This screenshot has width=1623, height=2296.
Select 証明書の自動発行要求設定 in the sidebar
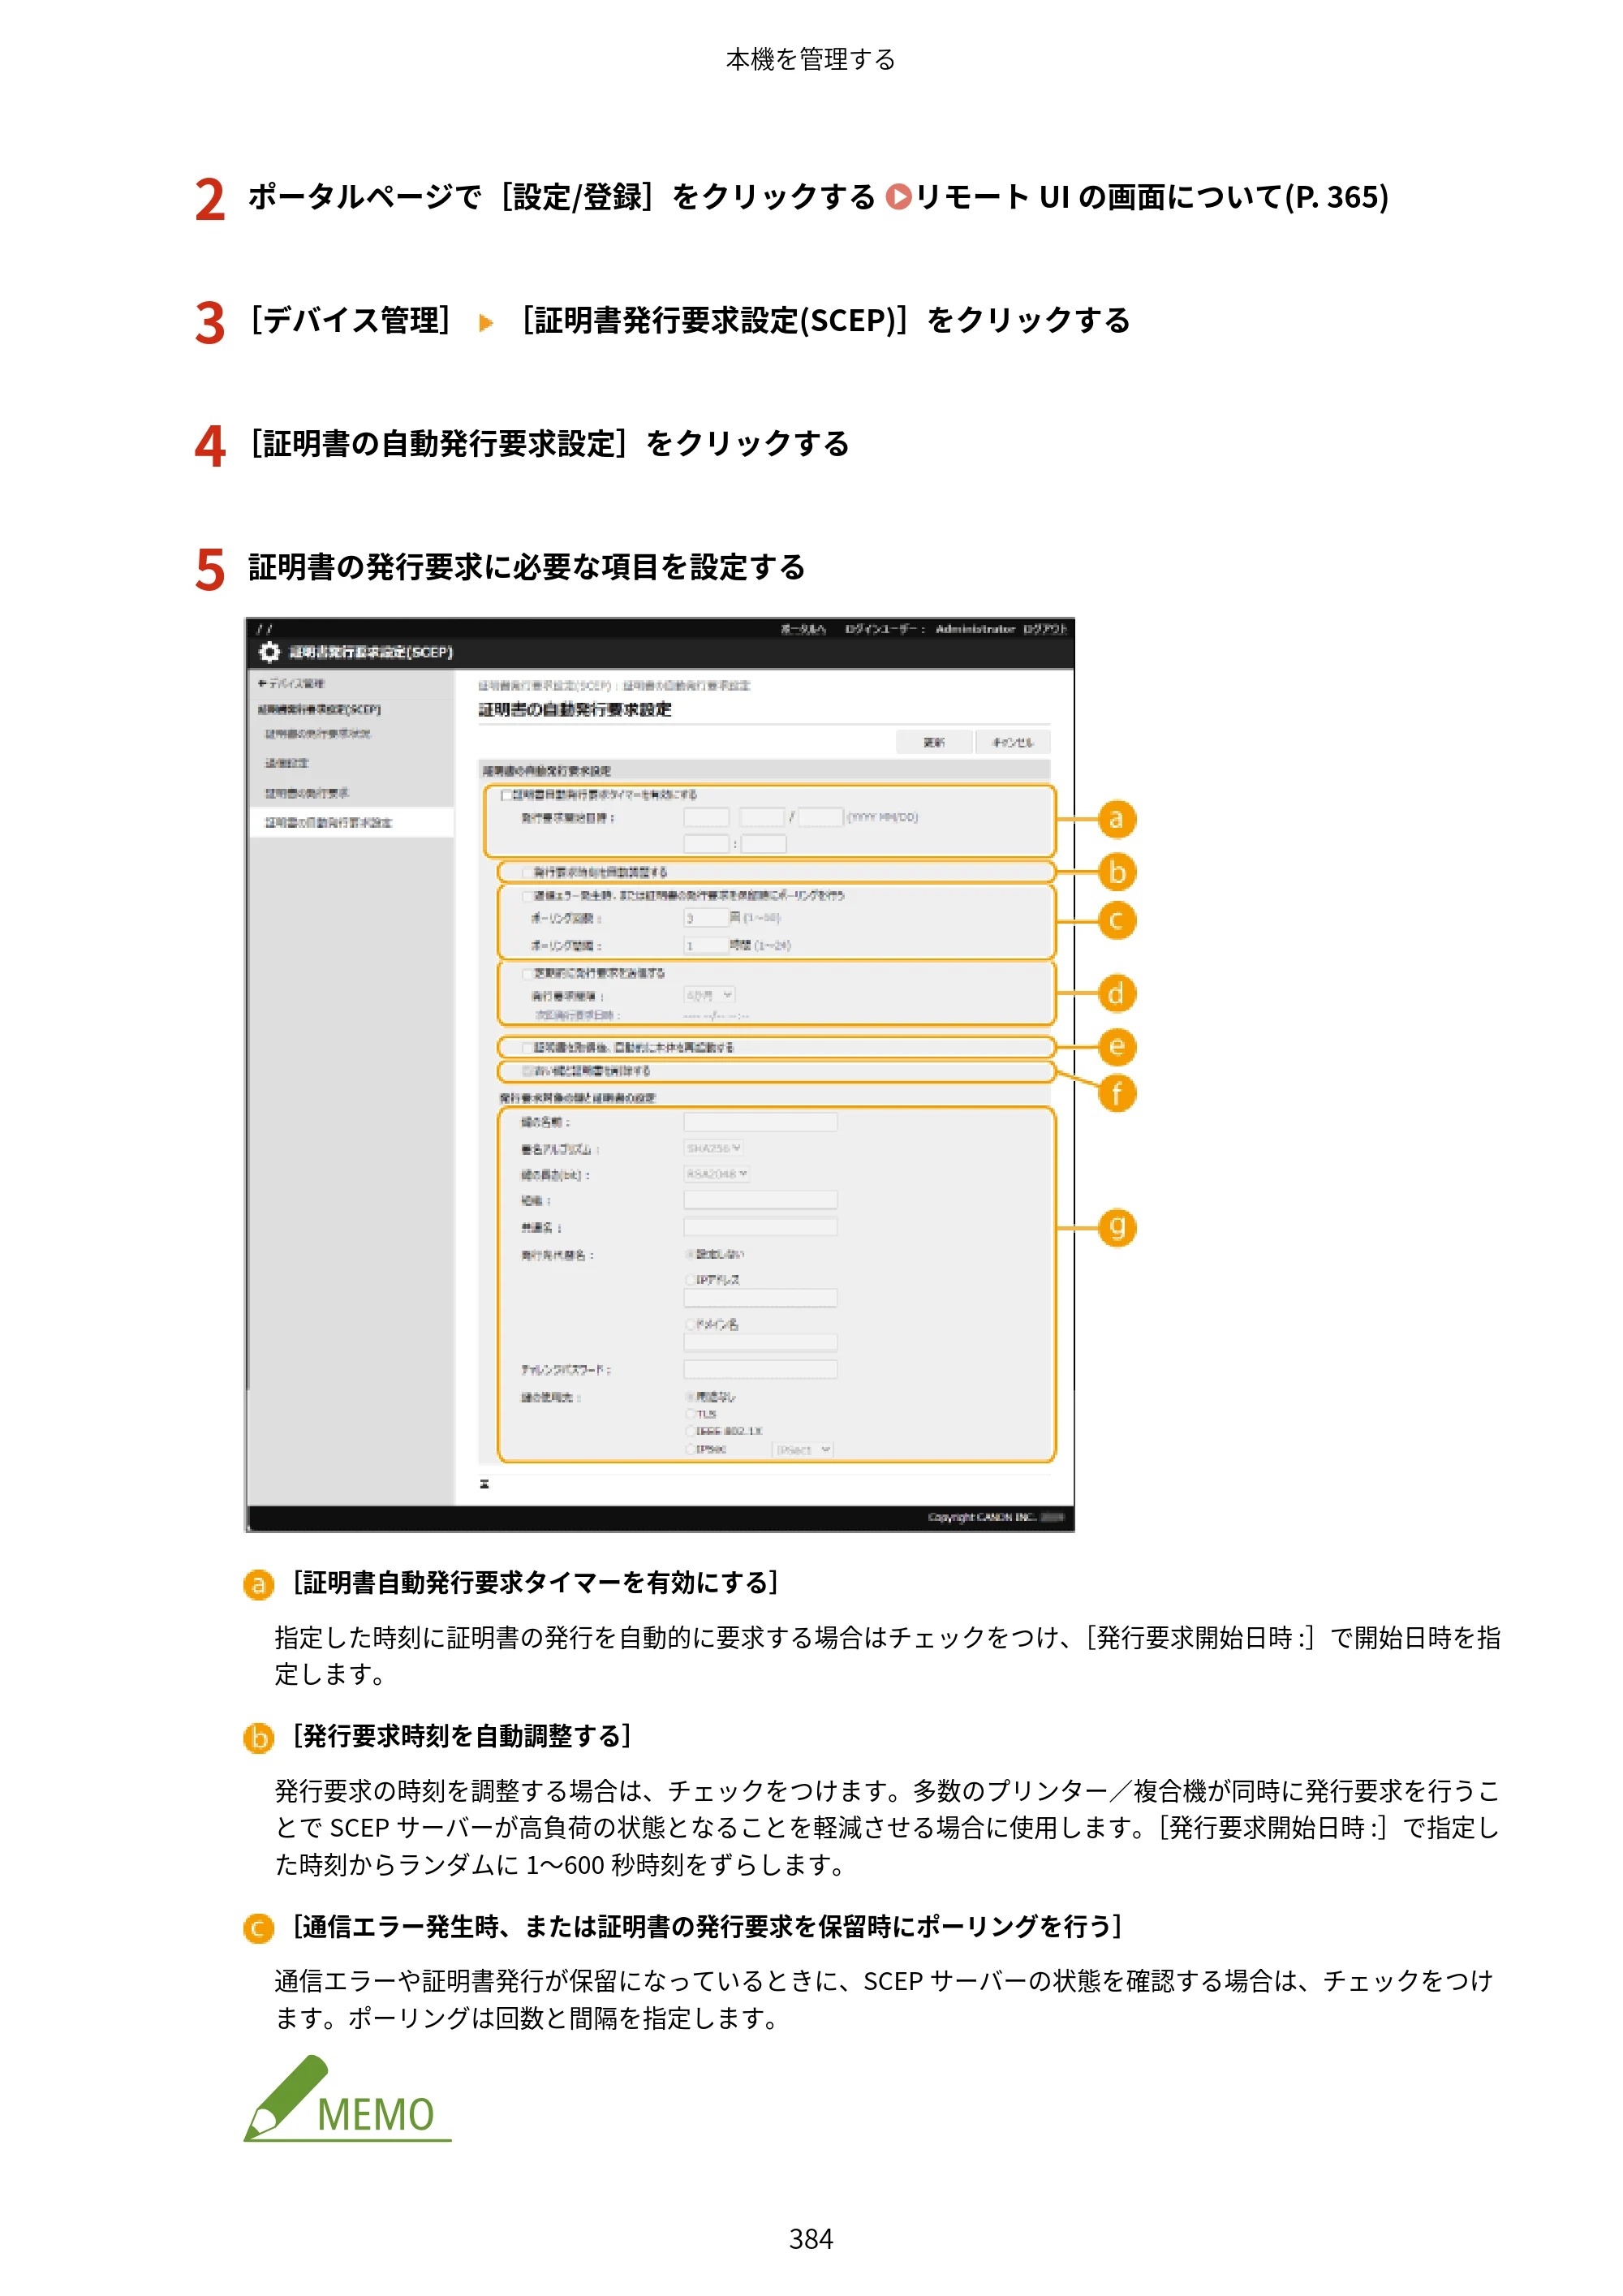point(329,823)
